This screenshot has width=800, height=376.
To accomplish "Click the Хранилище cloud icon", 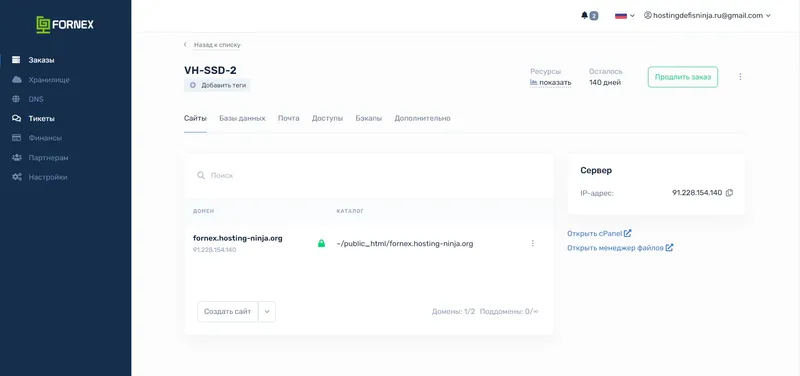I will (x=16, y=80).
